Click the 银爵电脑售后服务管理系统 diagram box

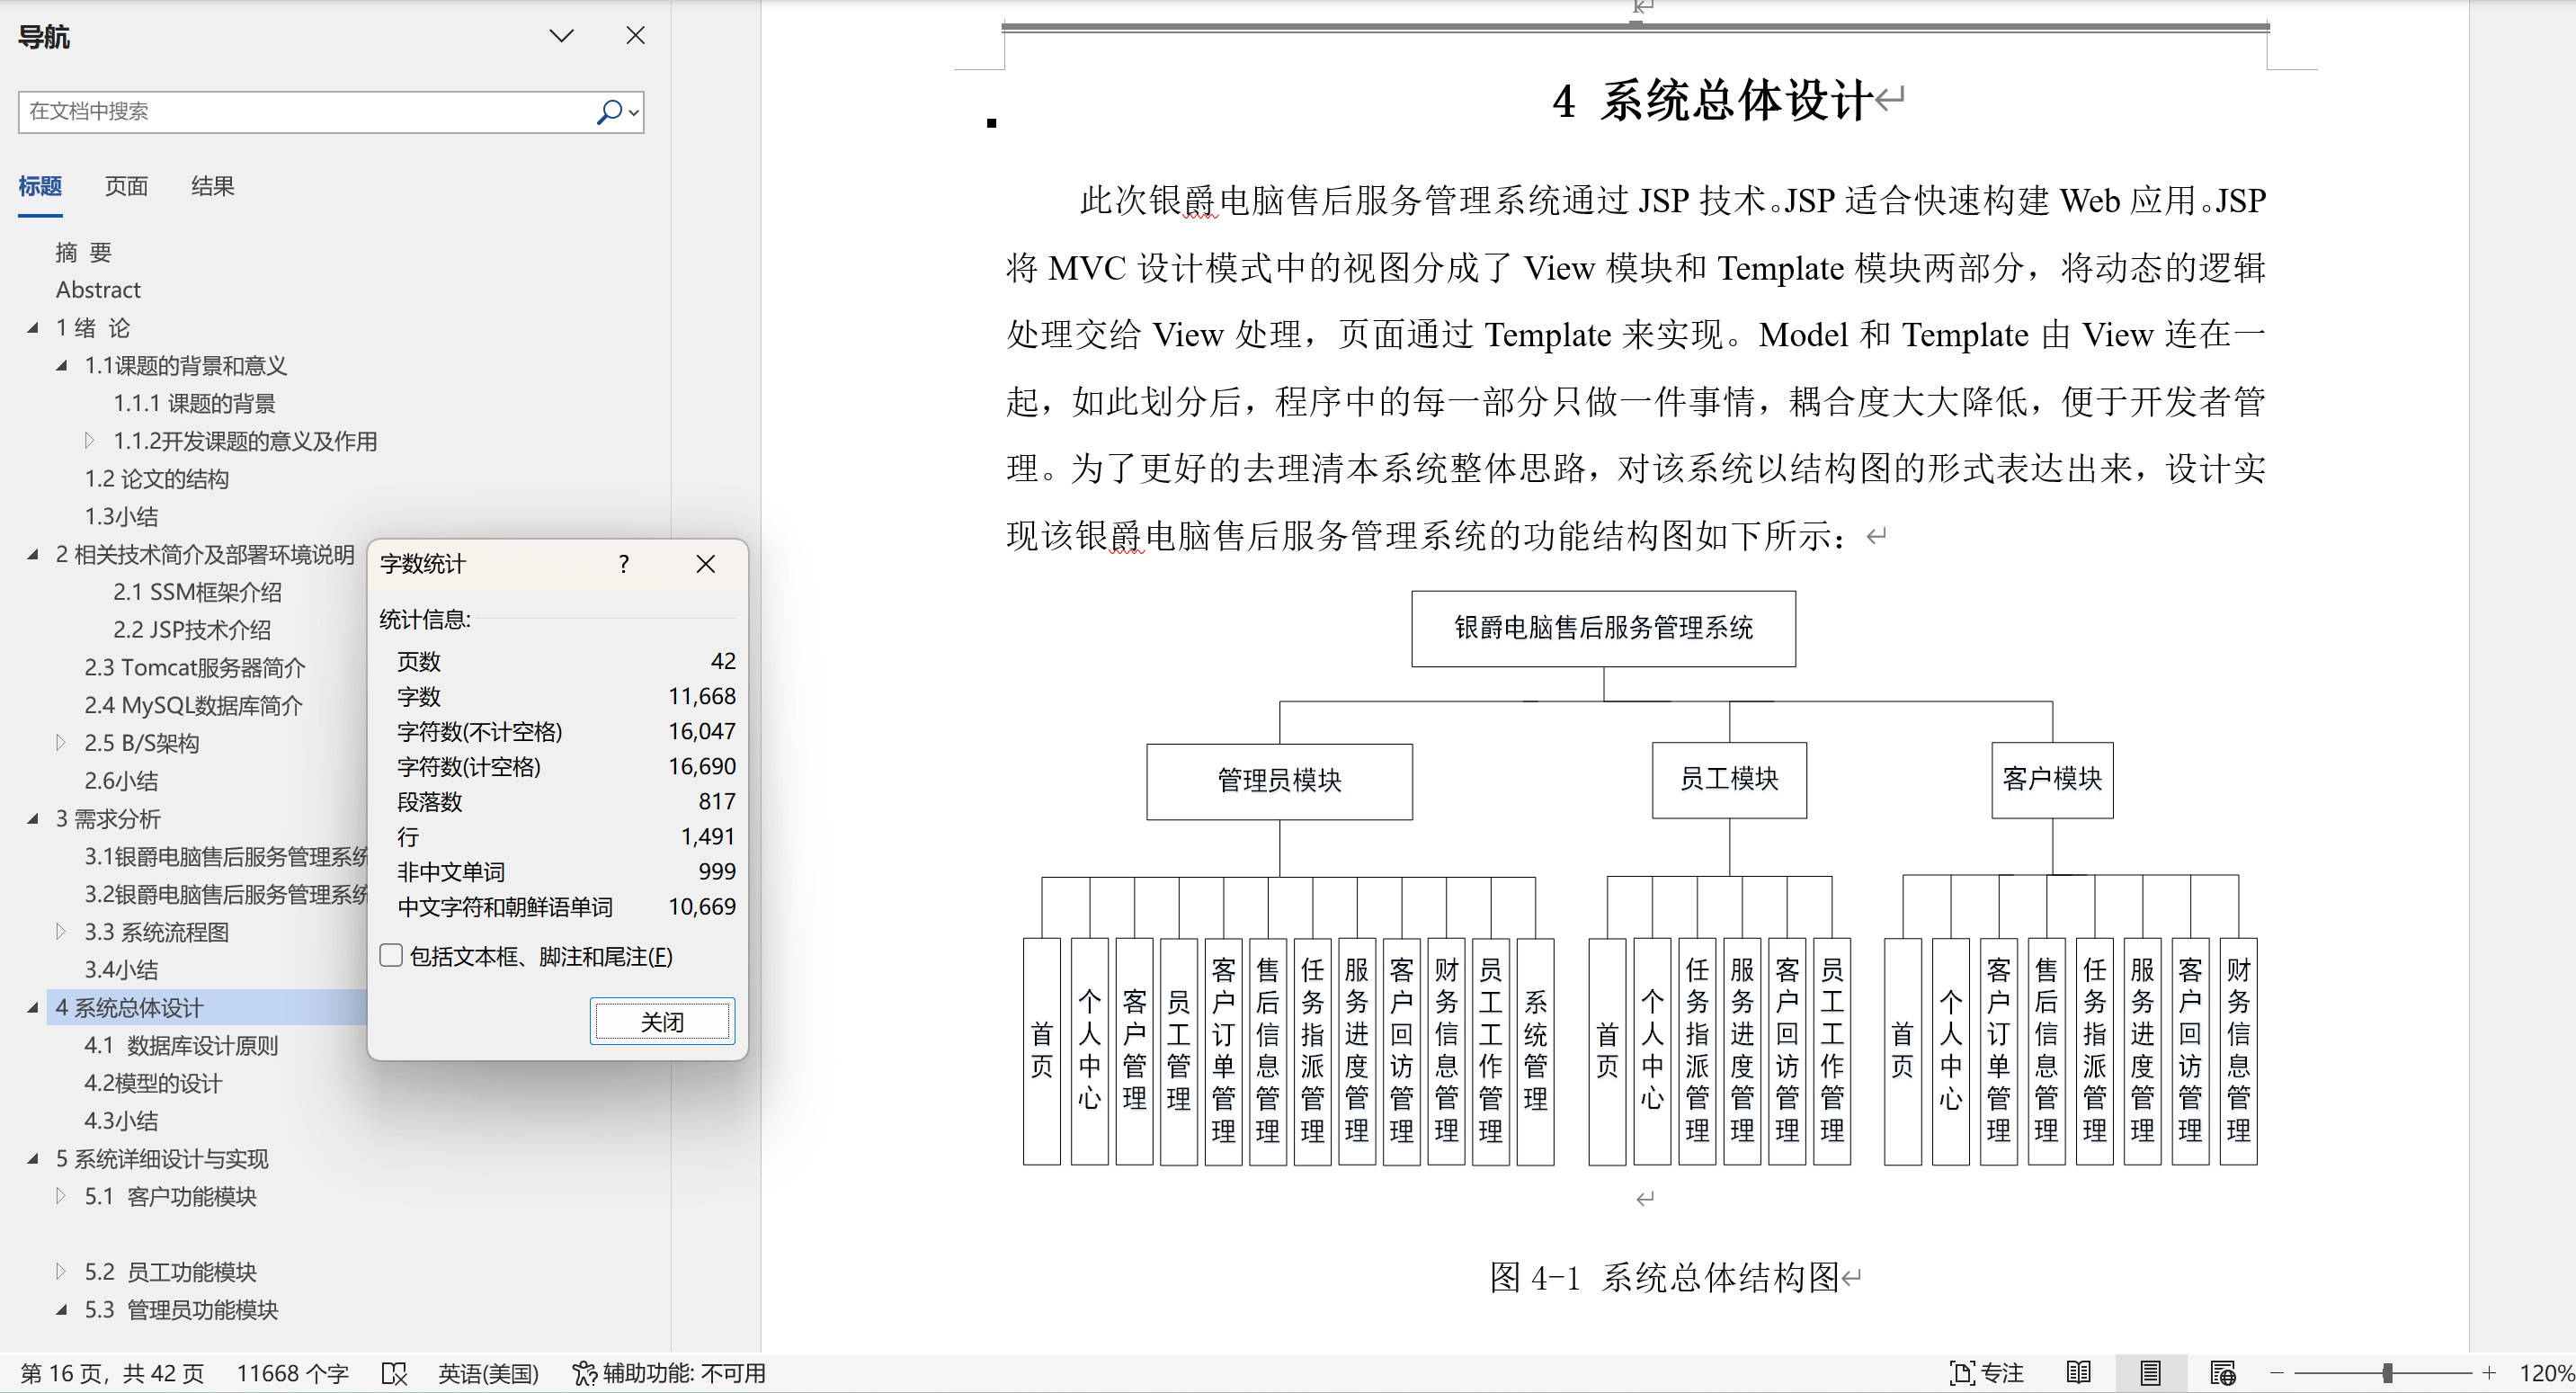[x=1603, y=628]
